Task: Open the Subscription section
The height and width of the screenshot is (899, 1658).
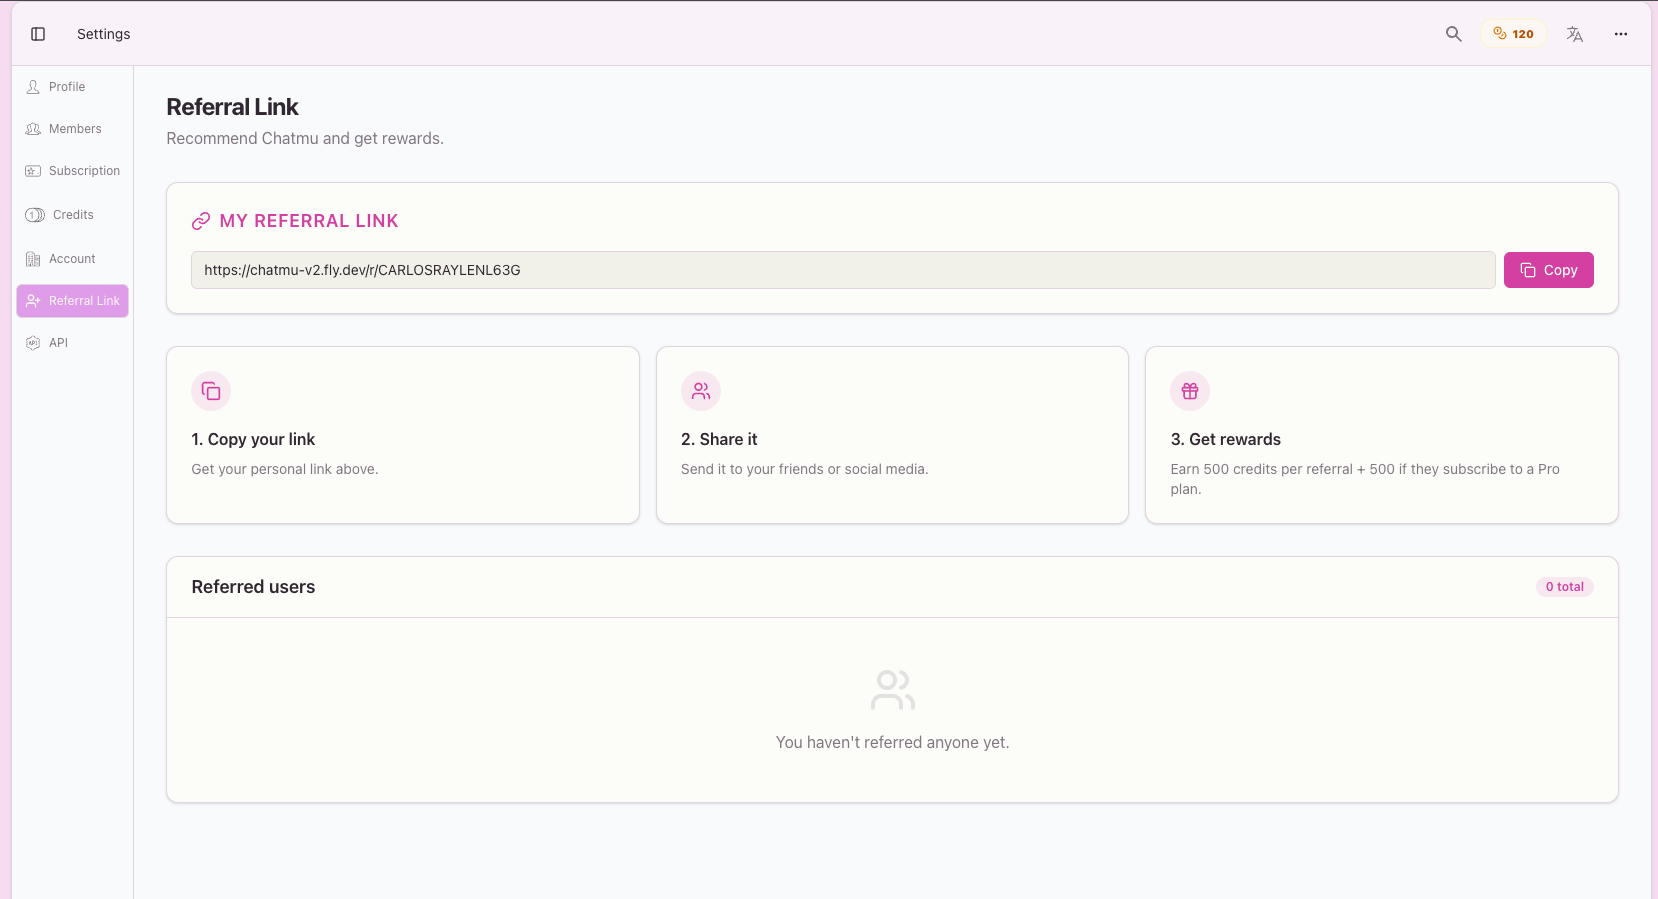Action: 83,171
